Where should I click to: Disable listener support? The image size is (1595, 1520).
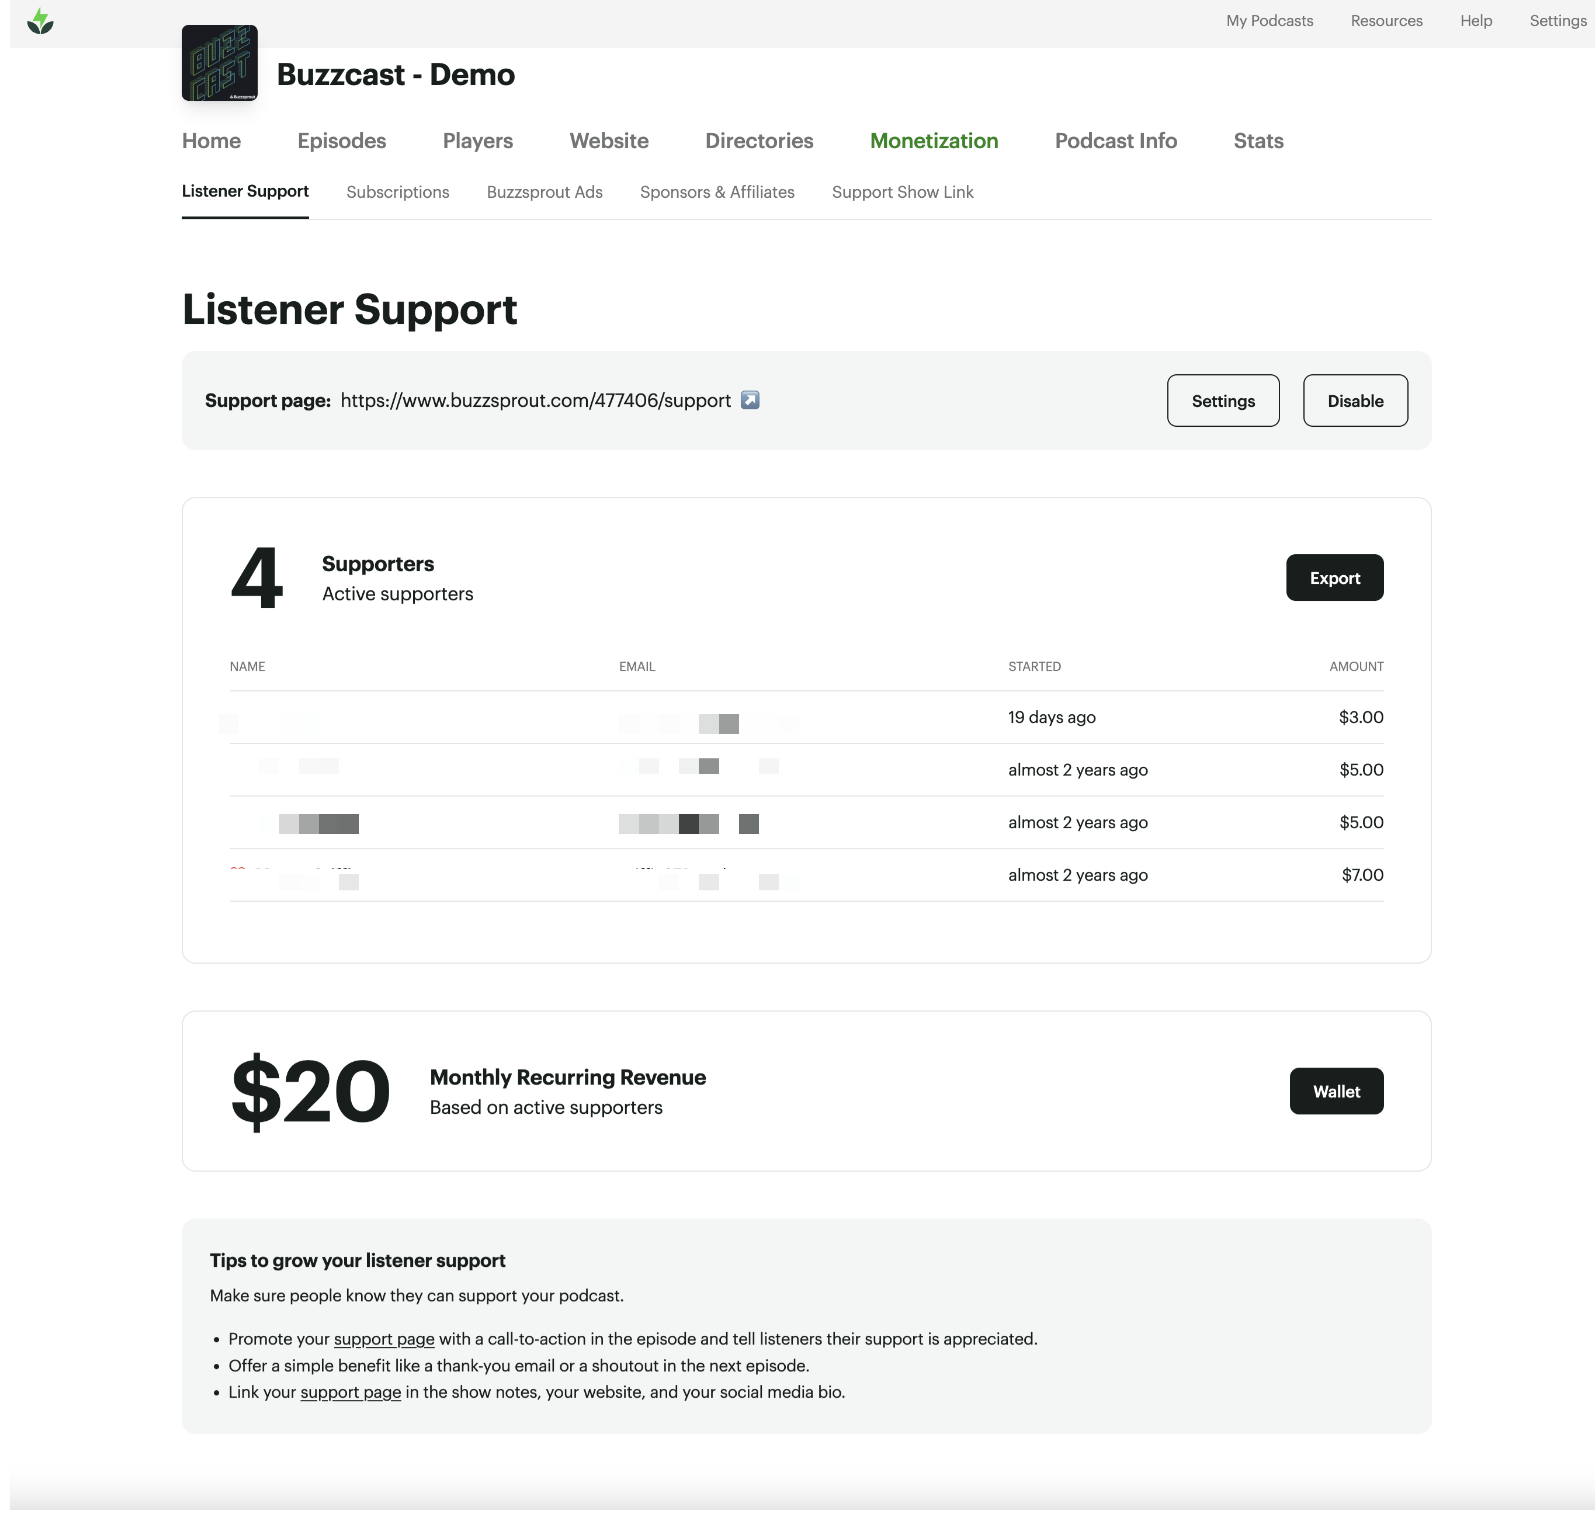pyautogui.click(x=1355, y=401)
